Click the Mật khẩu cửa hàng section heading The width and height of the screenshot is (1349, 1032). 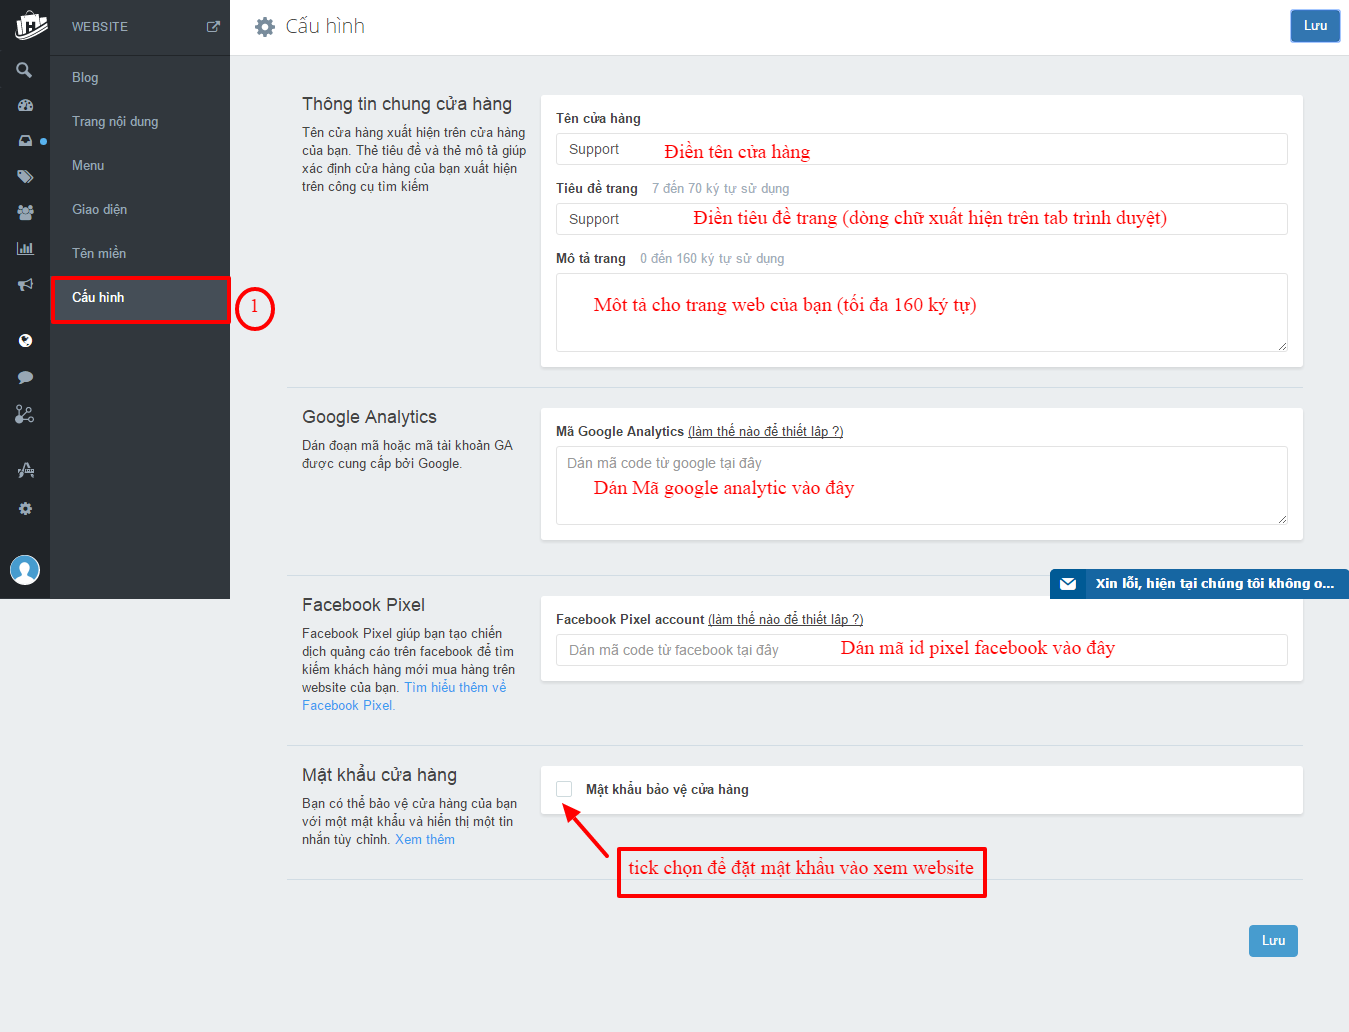379,775
